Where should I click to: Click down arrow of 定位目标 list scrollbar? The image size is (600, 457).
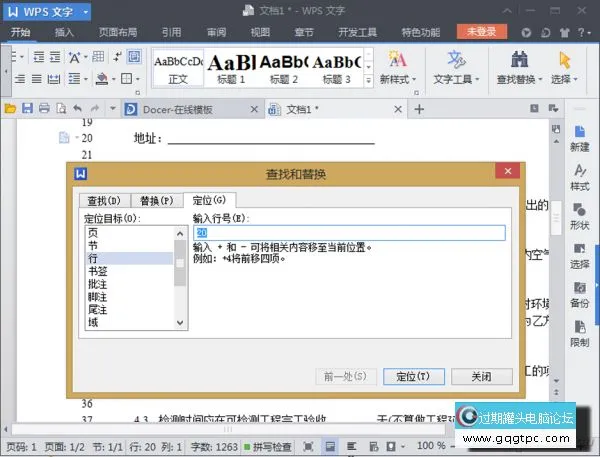click(180, 323)
